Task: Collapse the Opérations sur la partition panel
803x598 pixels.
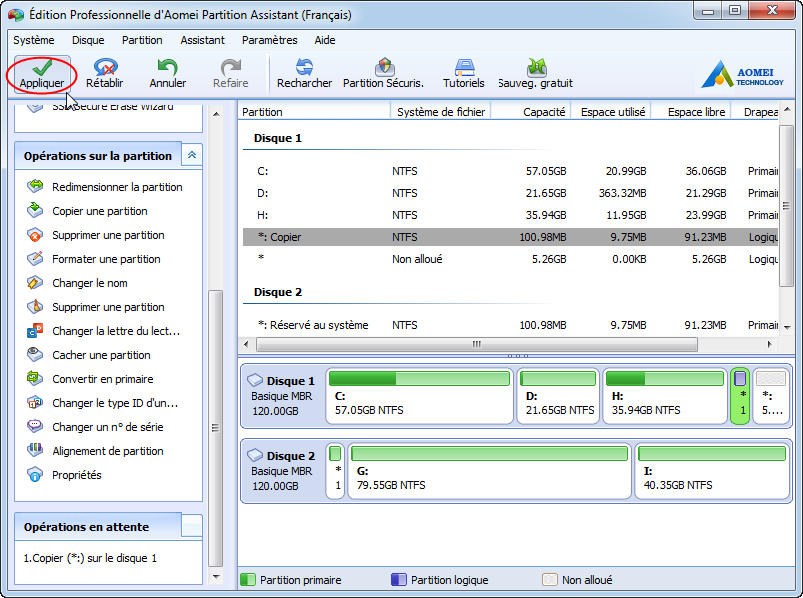Action: (192, 155)
